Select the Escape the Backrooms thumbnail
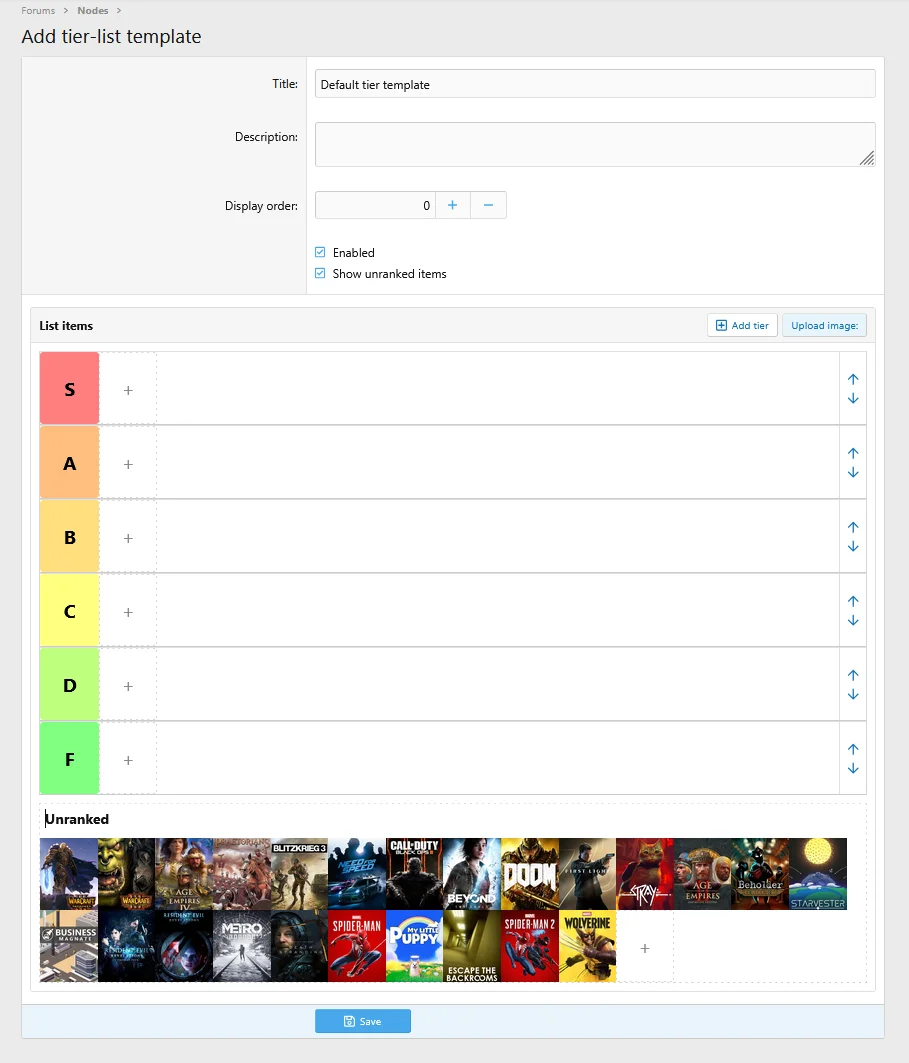Viewport: 909px width, 1063px height. [x=472, y=946]
